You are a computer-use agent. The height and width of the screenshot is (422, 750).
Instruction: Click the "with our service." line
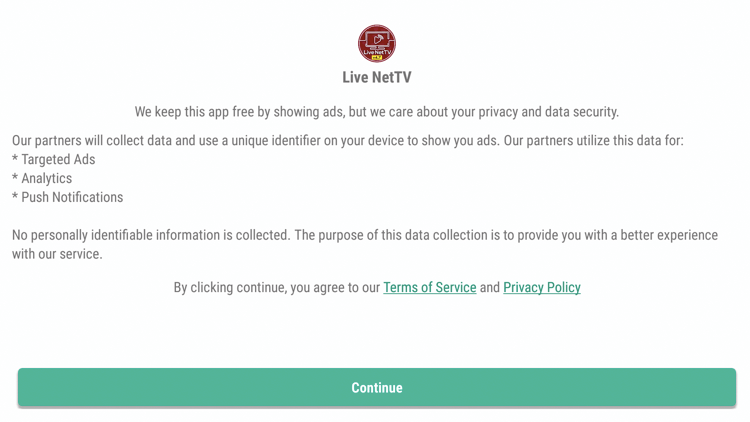coord(57,254)
